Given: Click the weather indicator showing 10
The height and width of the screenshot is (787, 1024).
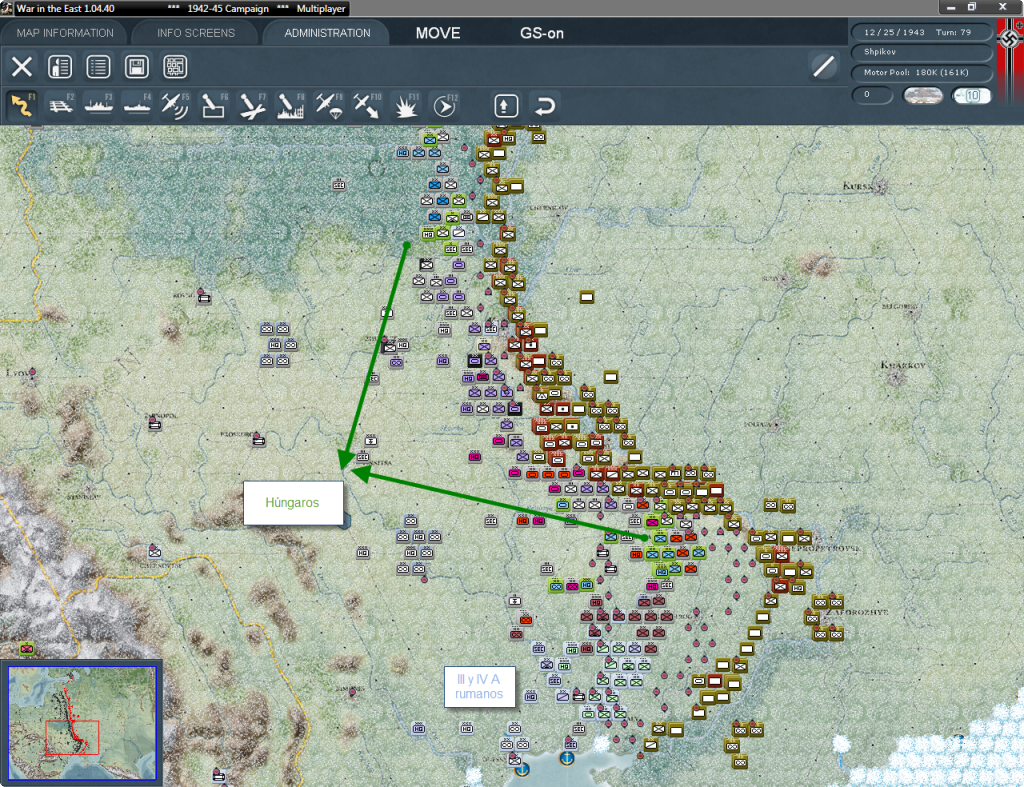Looking at the screenshot, I should (x=971, y=95).
